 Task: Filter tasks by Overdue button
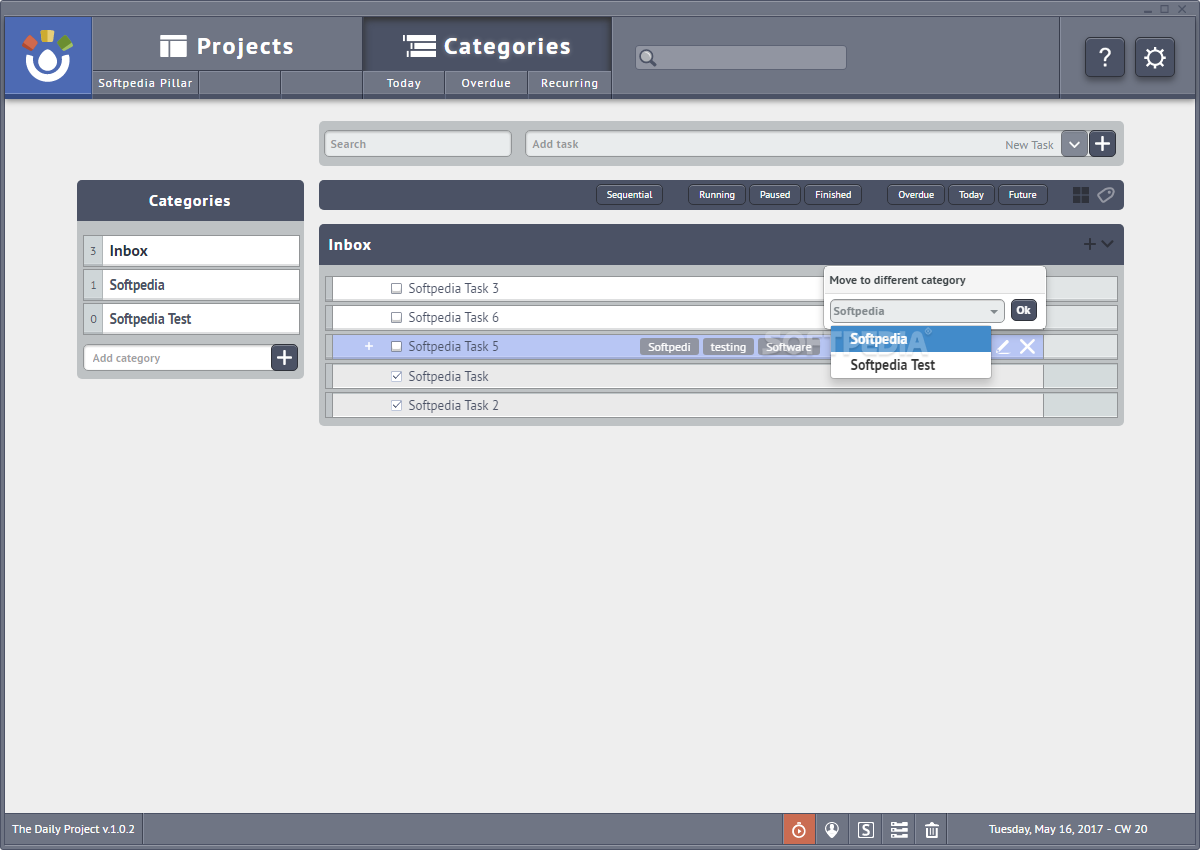click(x=916, y=195)
